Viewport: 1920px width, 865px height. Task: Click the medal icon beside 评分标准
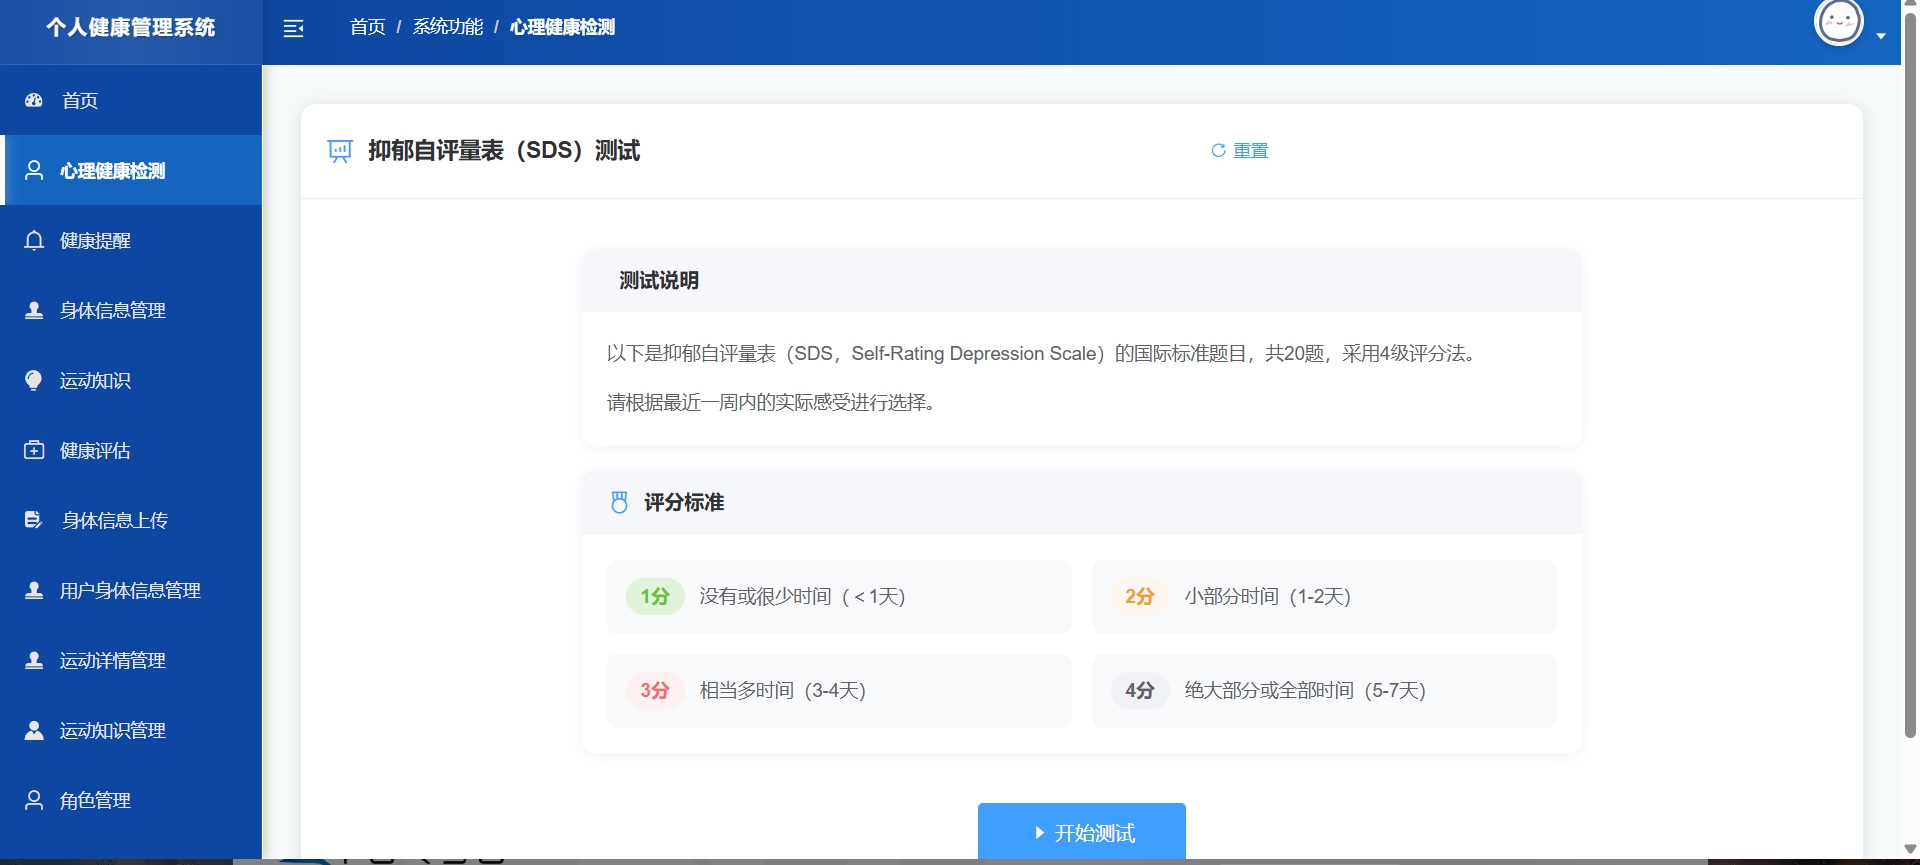tap(619, 502)
